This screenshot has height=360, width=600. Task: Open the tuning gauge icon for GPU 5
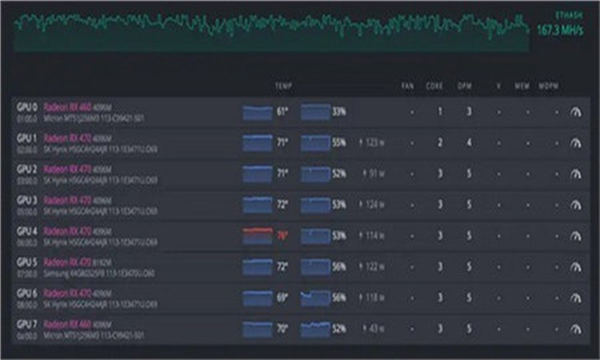pyautogui.click(x=576, y=267)
